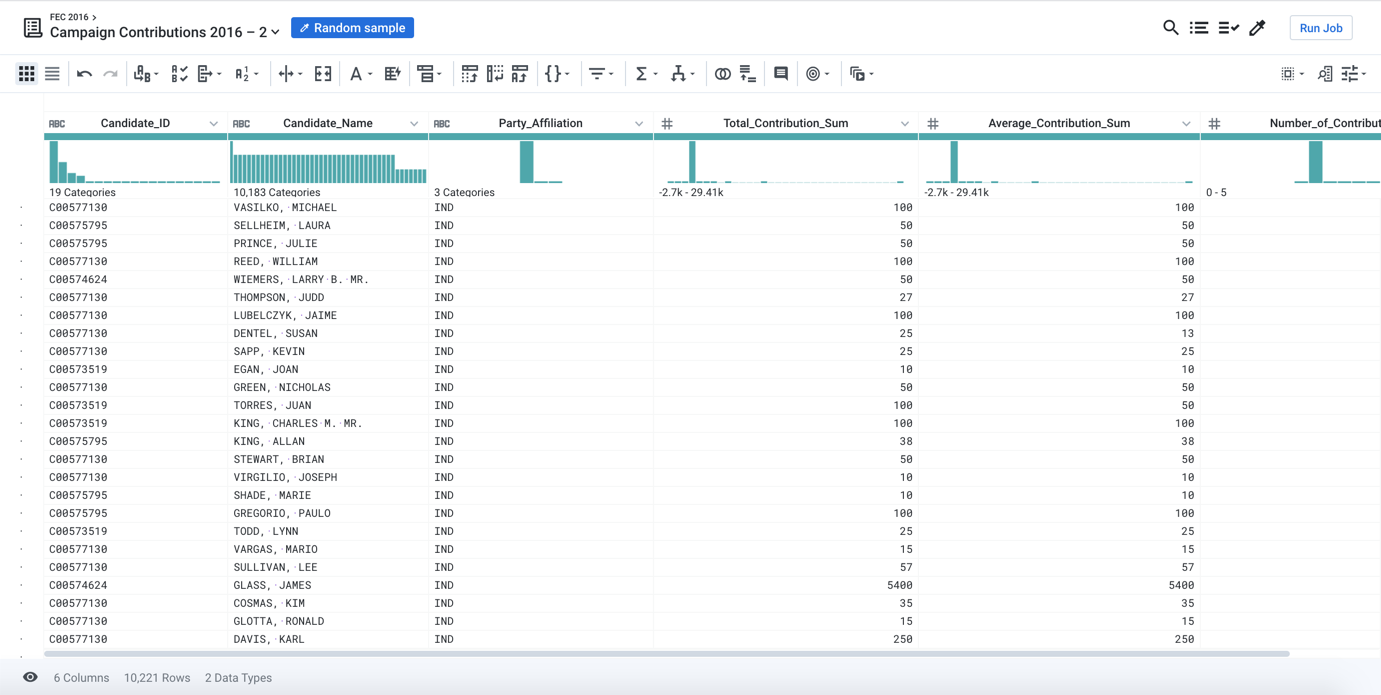
Task: Click the horizontal scrollbar below the data grid
Action: 666,654
